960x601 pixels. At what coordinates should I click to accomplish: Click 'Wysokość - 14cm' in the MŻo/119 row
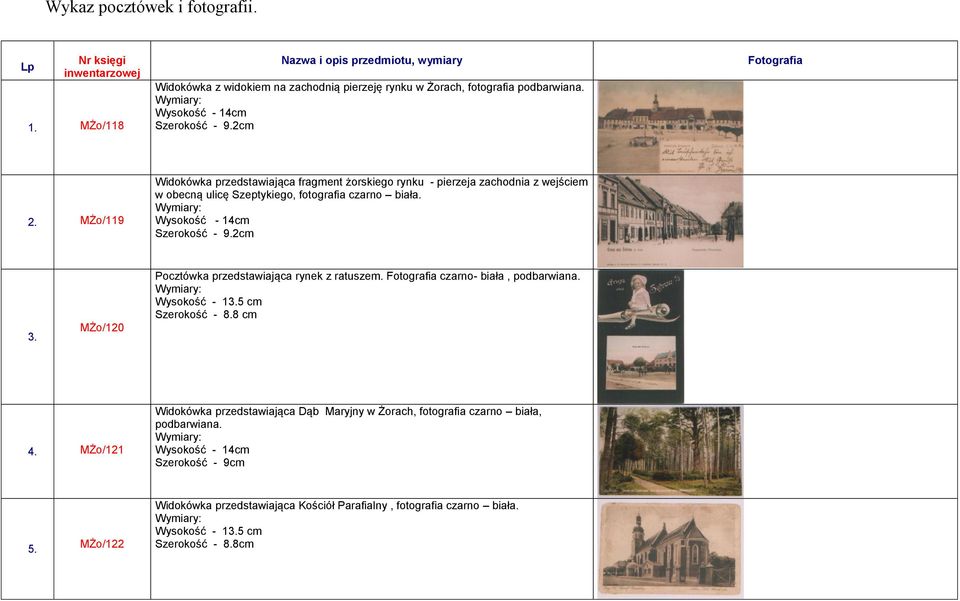[x=202, y=221]
